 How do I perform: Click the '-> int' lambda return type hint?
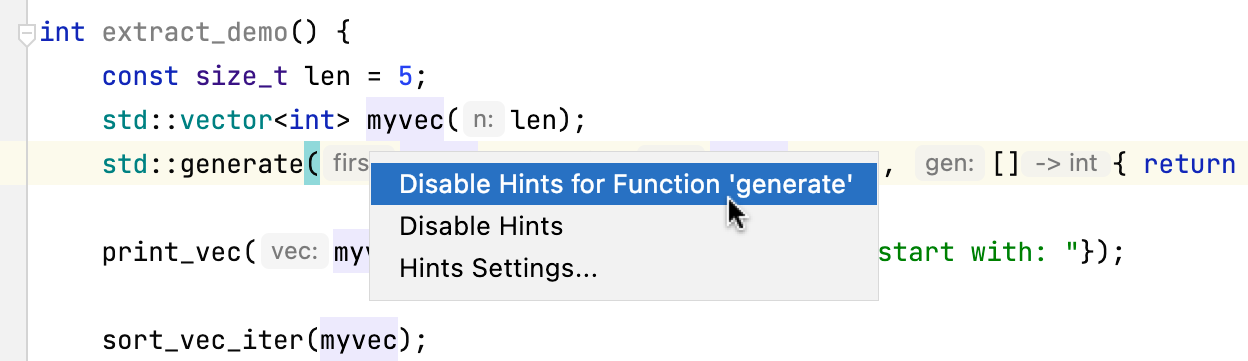(1066, 163)
